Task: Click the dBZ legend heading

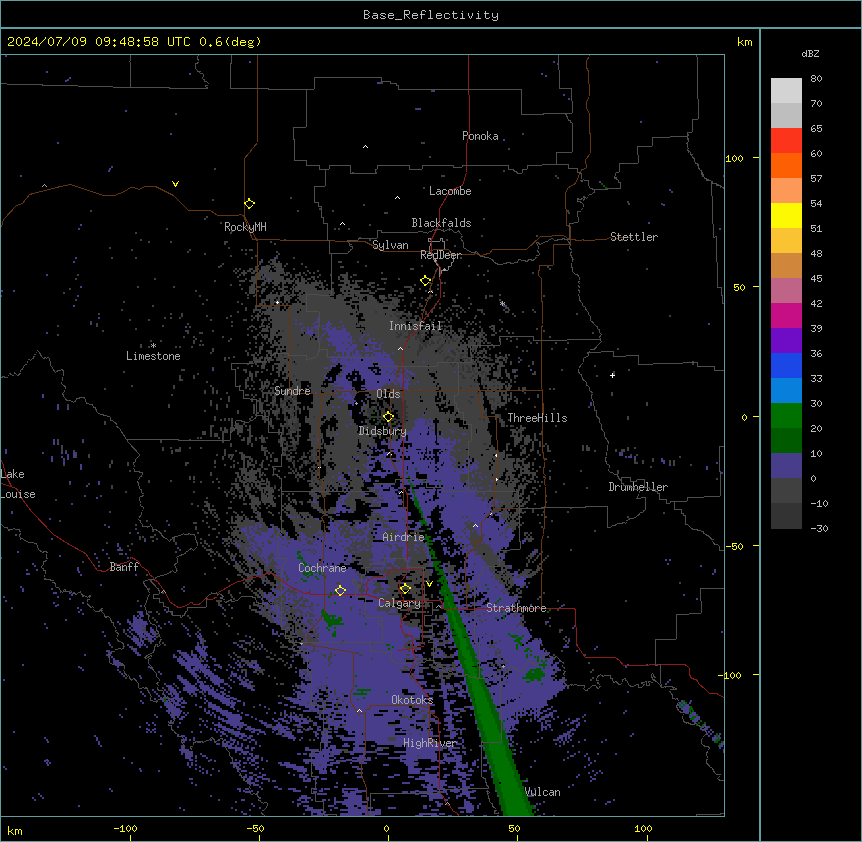Action: (810, 54)
